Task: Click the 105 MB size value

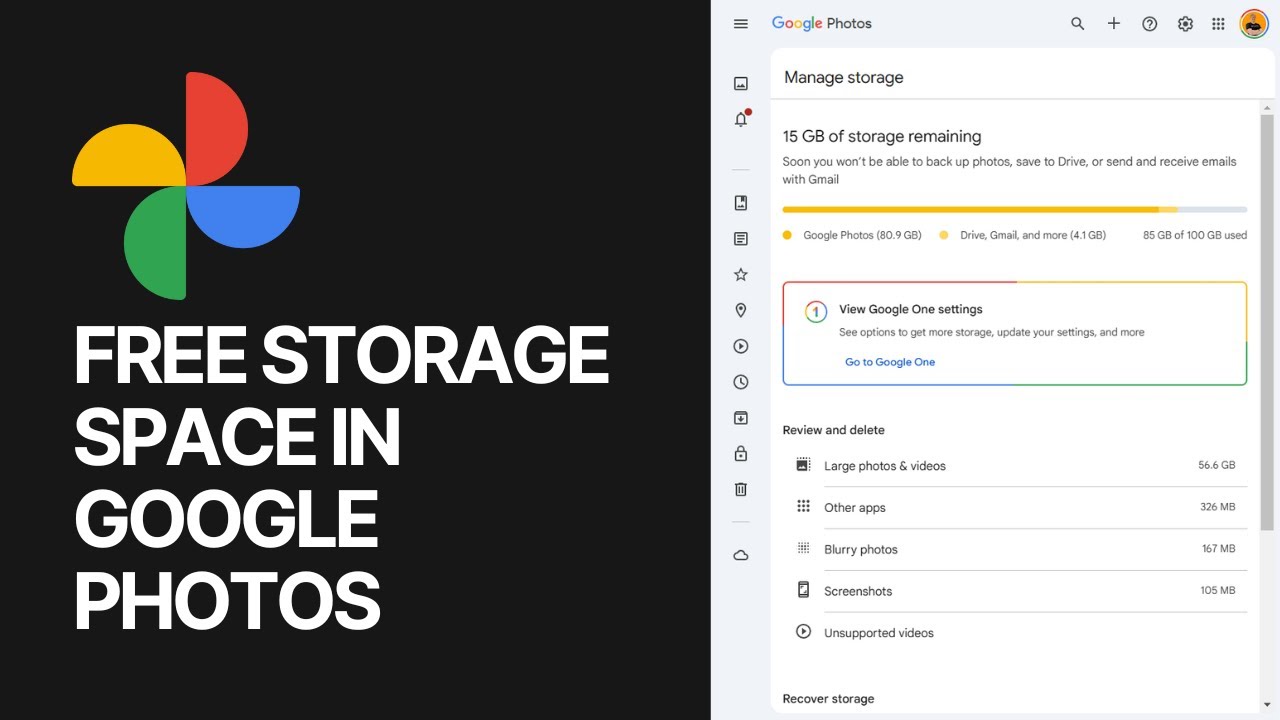Action: click(1218, 591)
